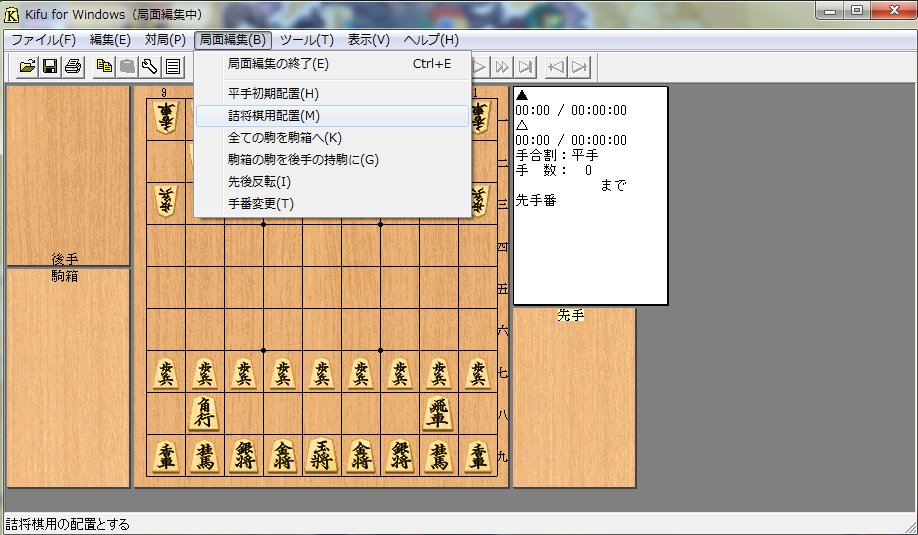Open the ファイル(F) menu
Screen dimensions: 918x535
tap(43, 40)
